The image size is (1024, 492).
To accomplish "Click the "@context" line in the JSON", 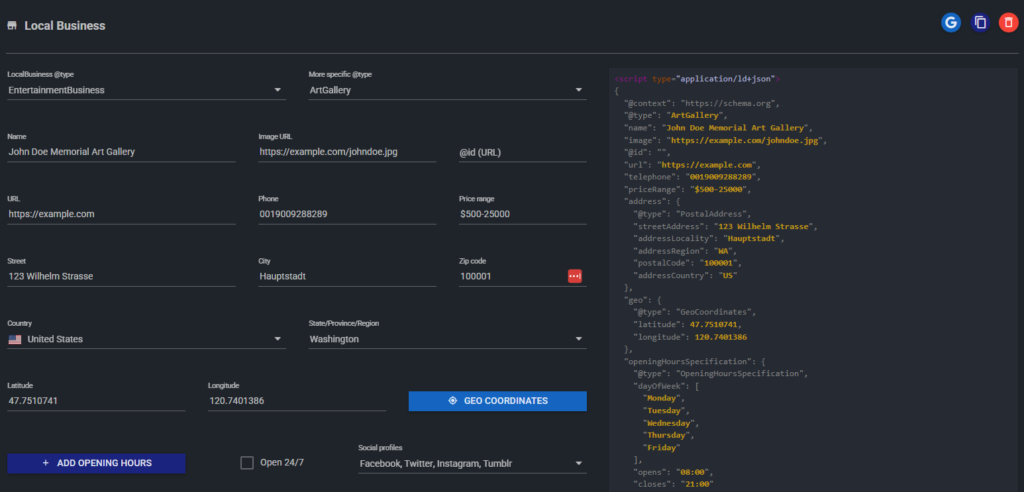I will click(x=702, y=103).
